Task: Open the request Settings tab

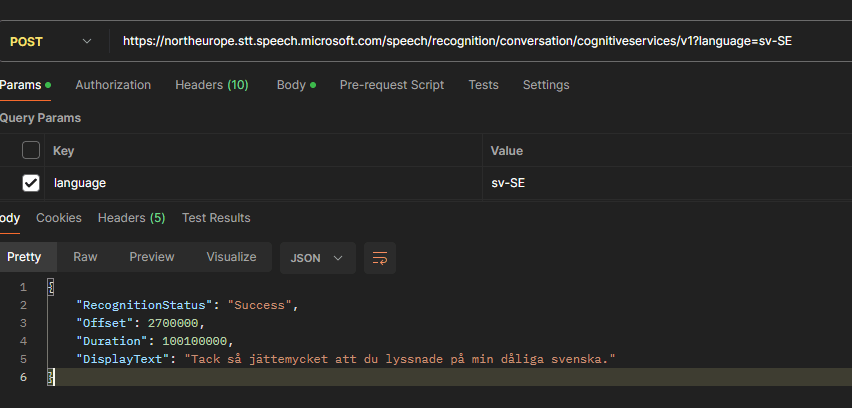Action: 546,85
